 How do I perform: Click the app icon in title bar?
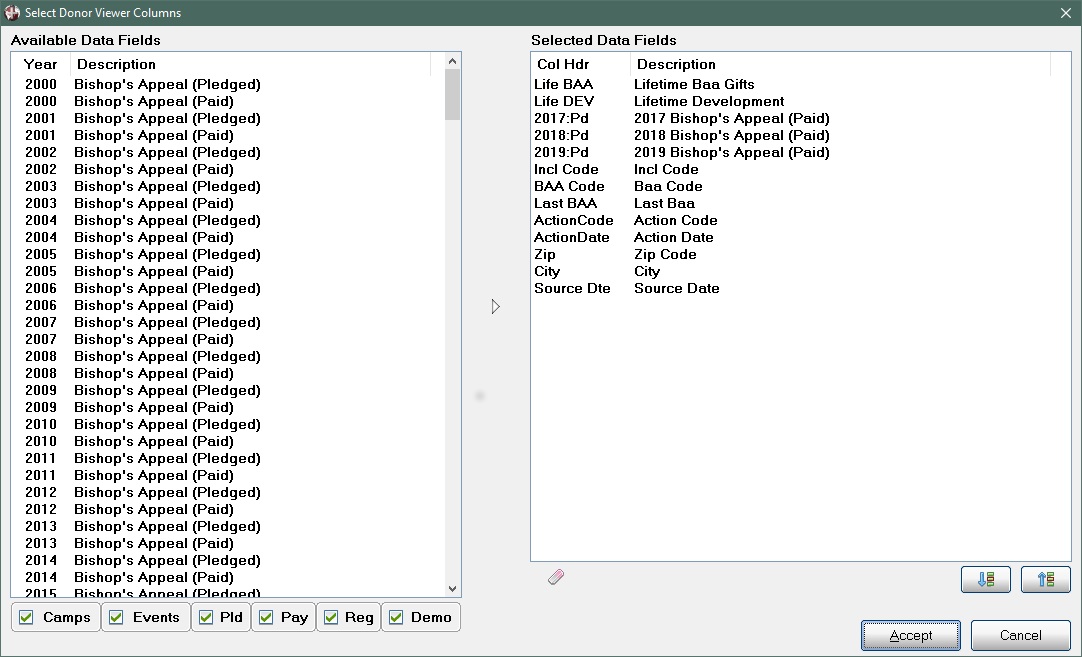pos(12,12)
